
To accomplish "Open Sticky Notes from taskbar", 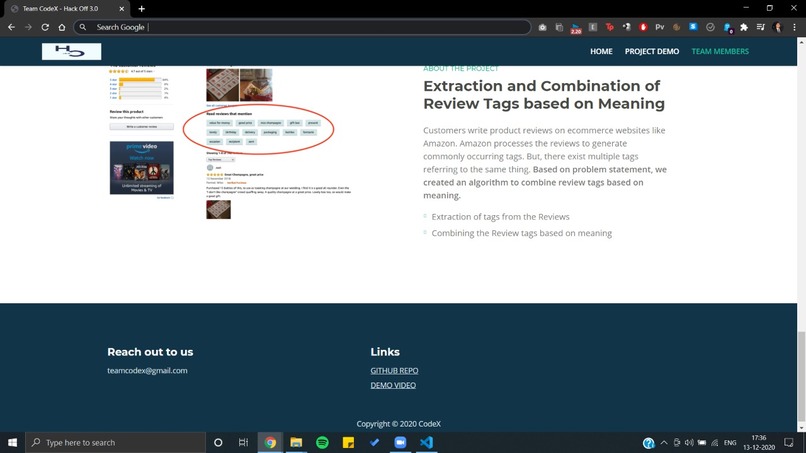I will pos(348,442).
